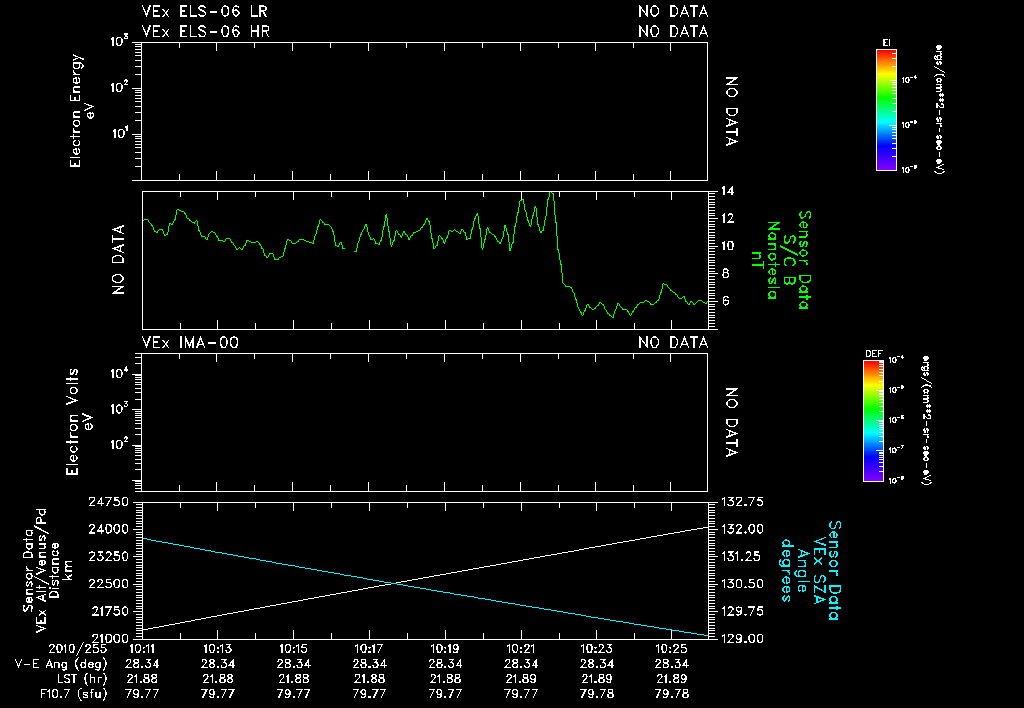Click the 8 nT tick label

[x=724, y=274]
